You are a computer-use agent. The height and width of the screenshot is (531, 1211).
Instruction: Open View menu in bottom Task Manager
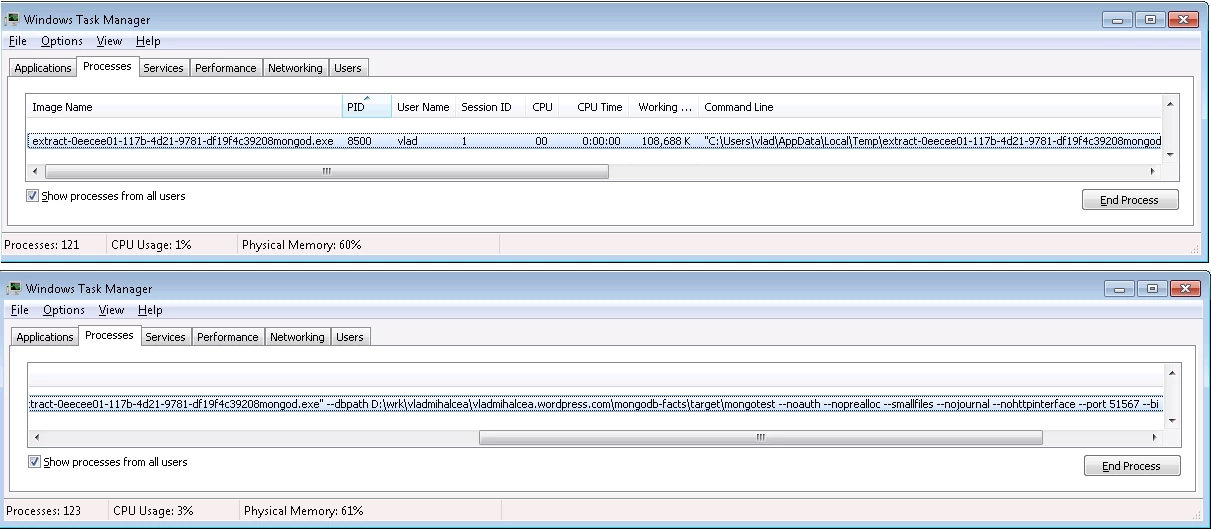coord(111,310)
